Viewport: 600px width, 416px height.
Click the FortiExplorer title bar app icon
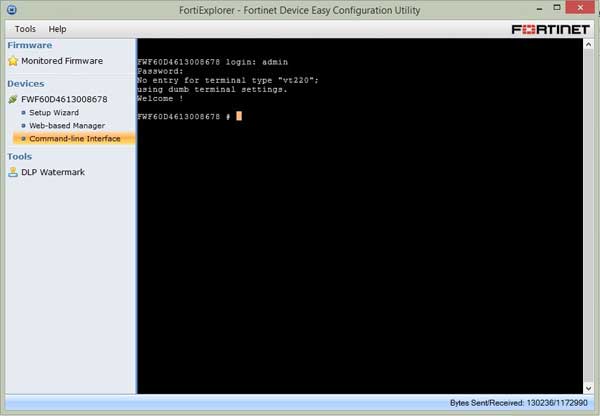pos(12,10)
